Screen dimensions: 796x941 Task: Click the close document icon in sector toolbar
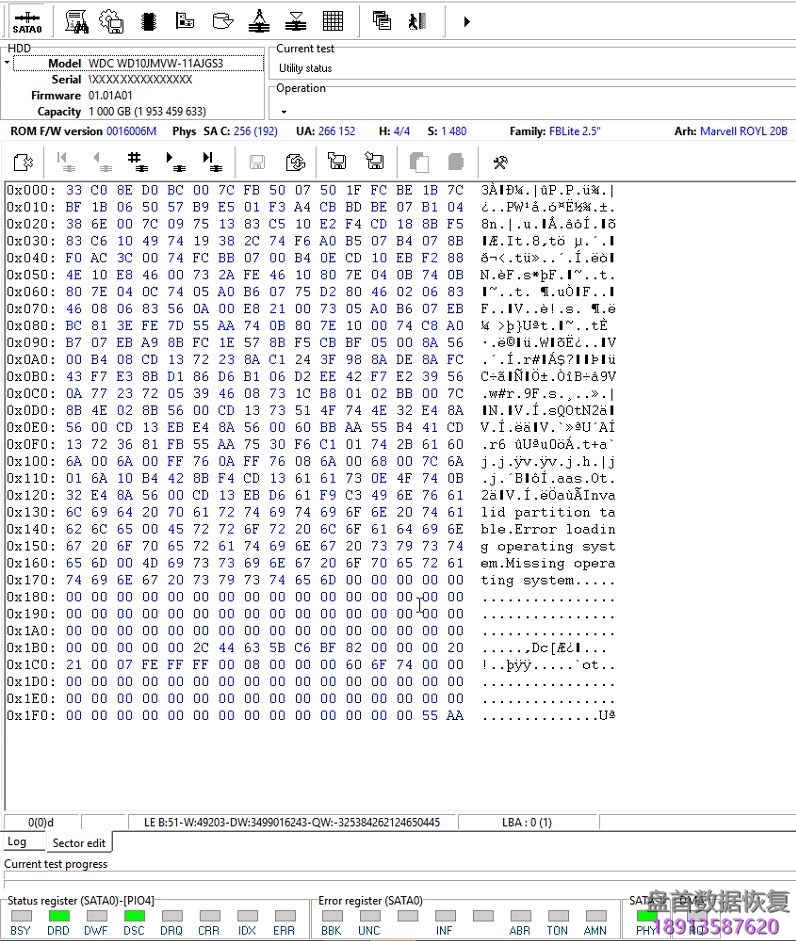pos(24,162)
